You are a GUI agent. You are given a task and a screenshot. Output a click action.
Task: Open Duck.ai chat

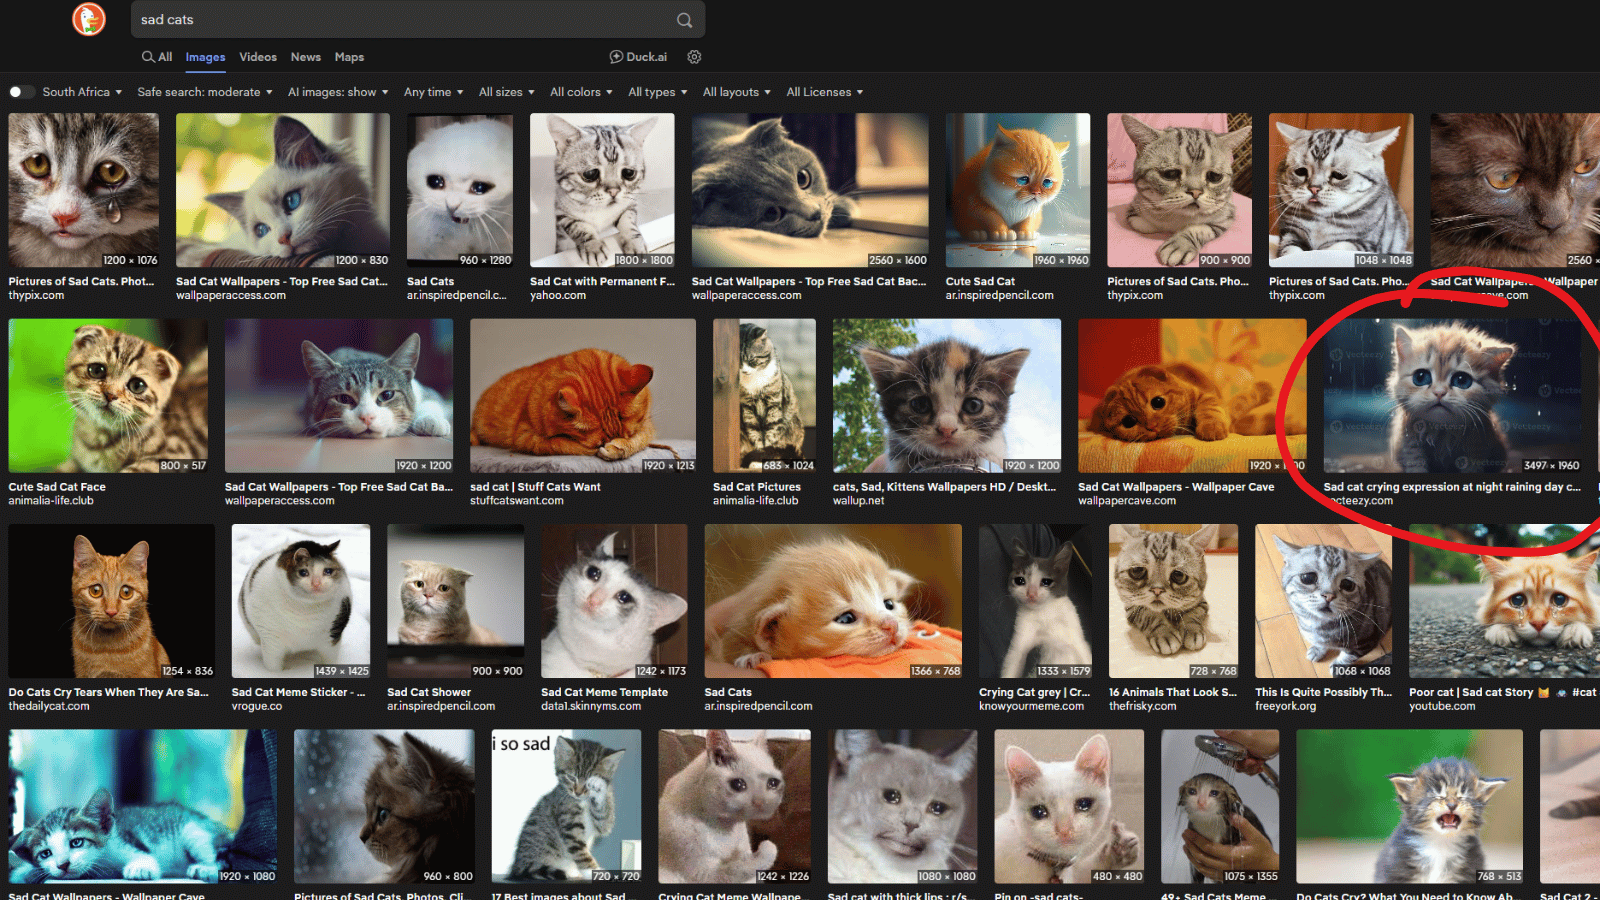(638, 57)
